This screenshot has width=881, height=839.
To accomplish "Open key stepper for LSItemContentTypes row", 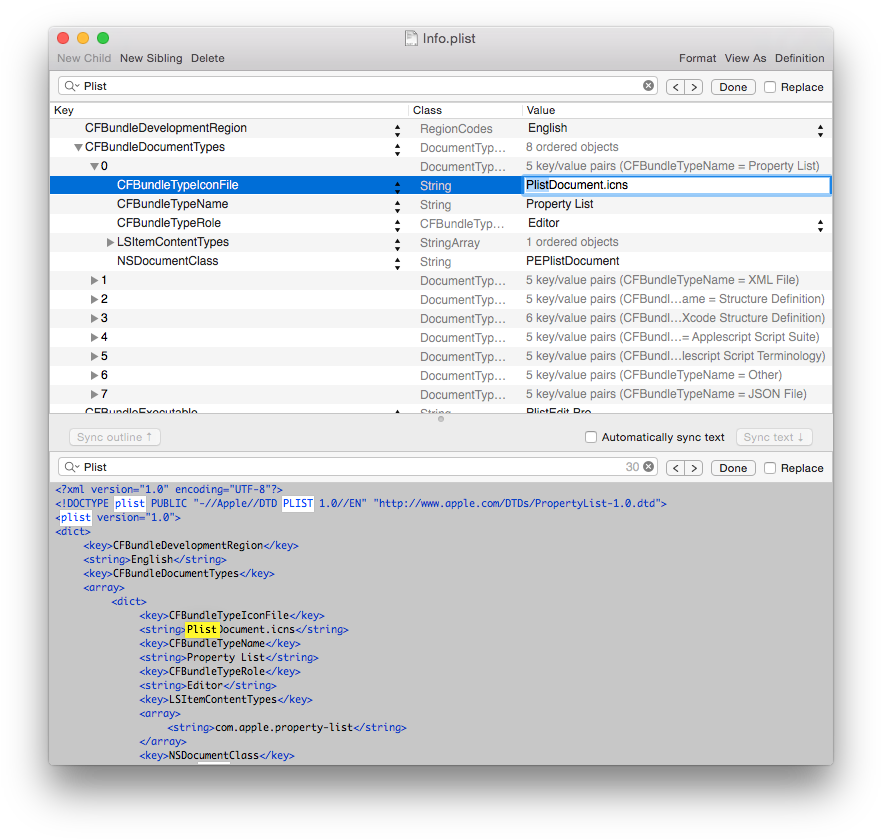I will [397, 244].
